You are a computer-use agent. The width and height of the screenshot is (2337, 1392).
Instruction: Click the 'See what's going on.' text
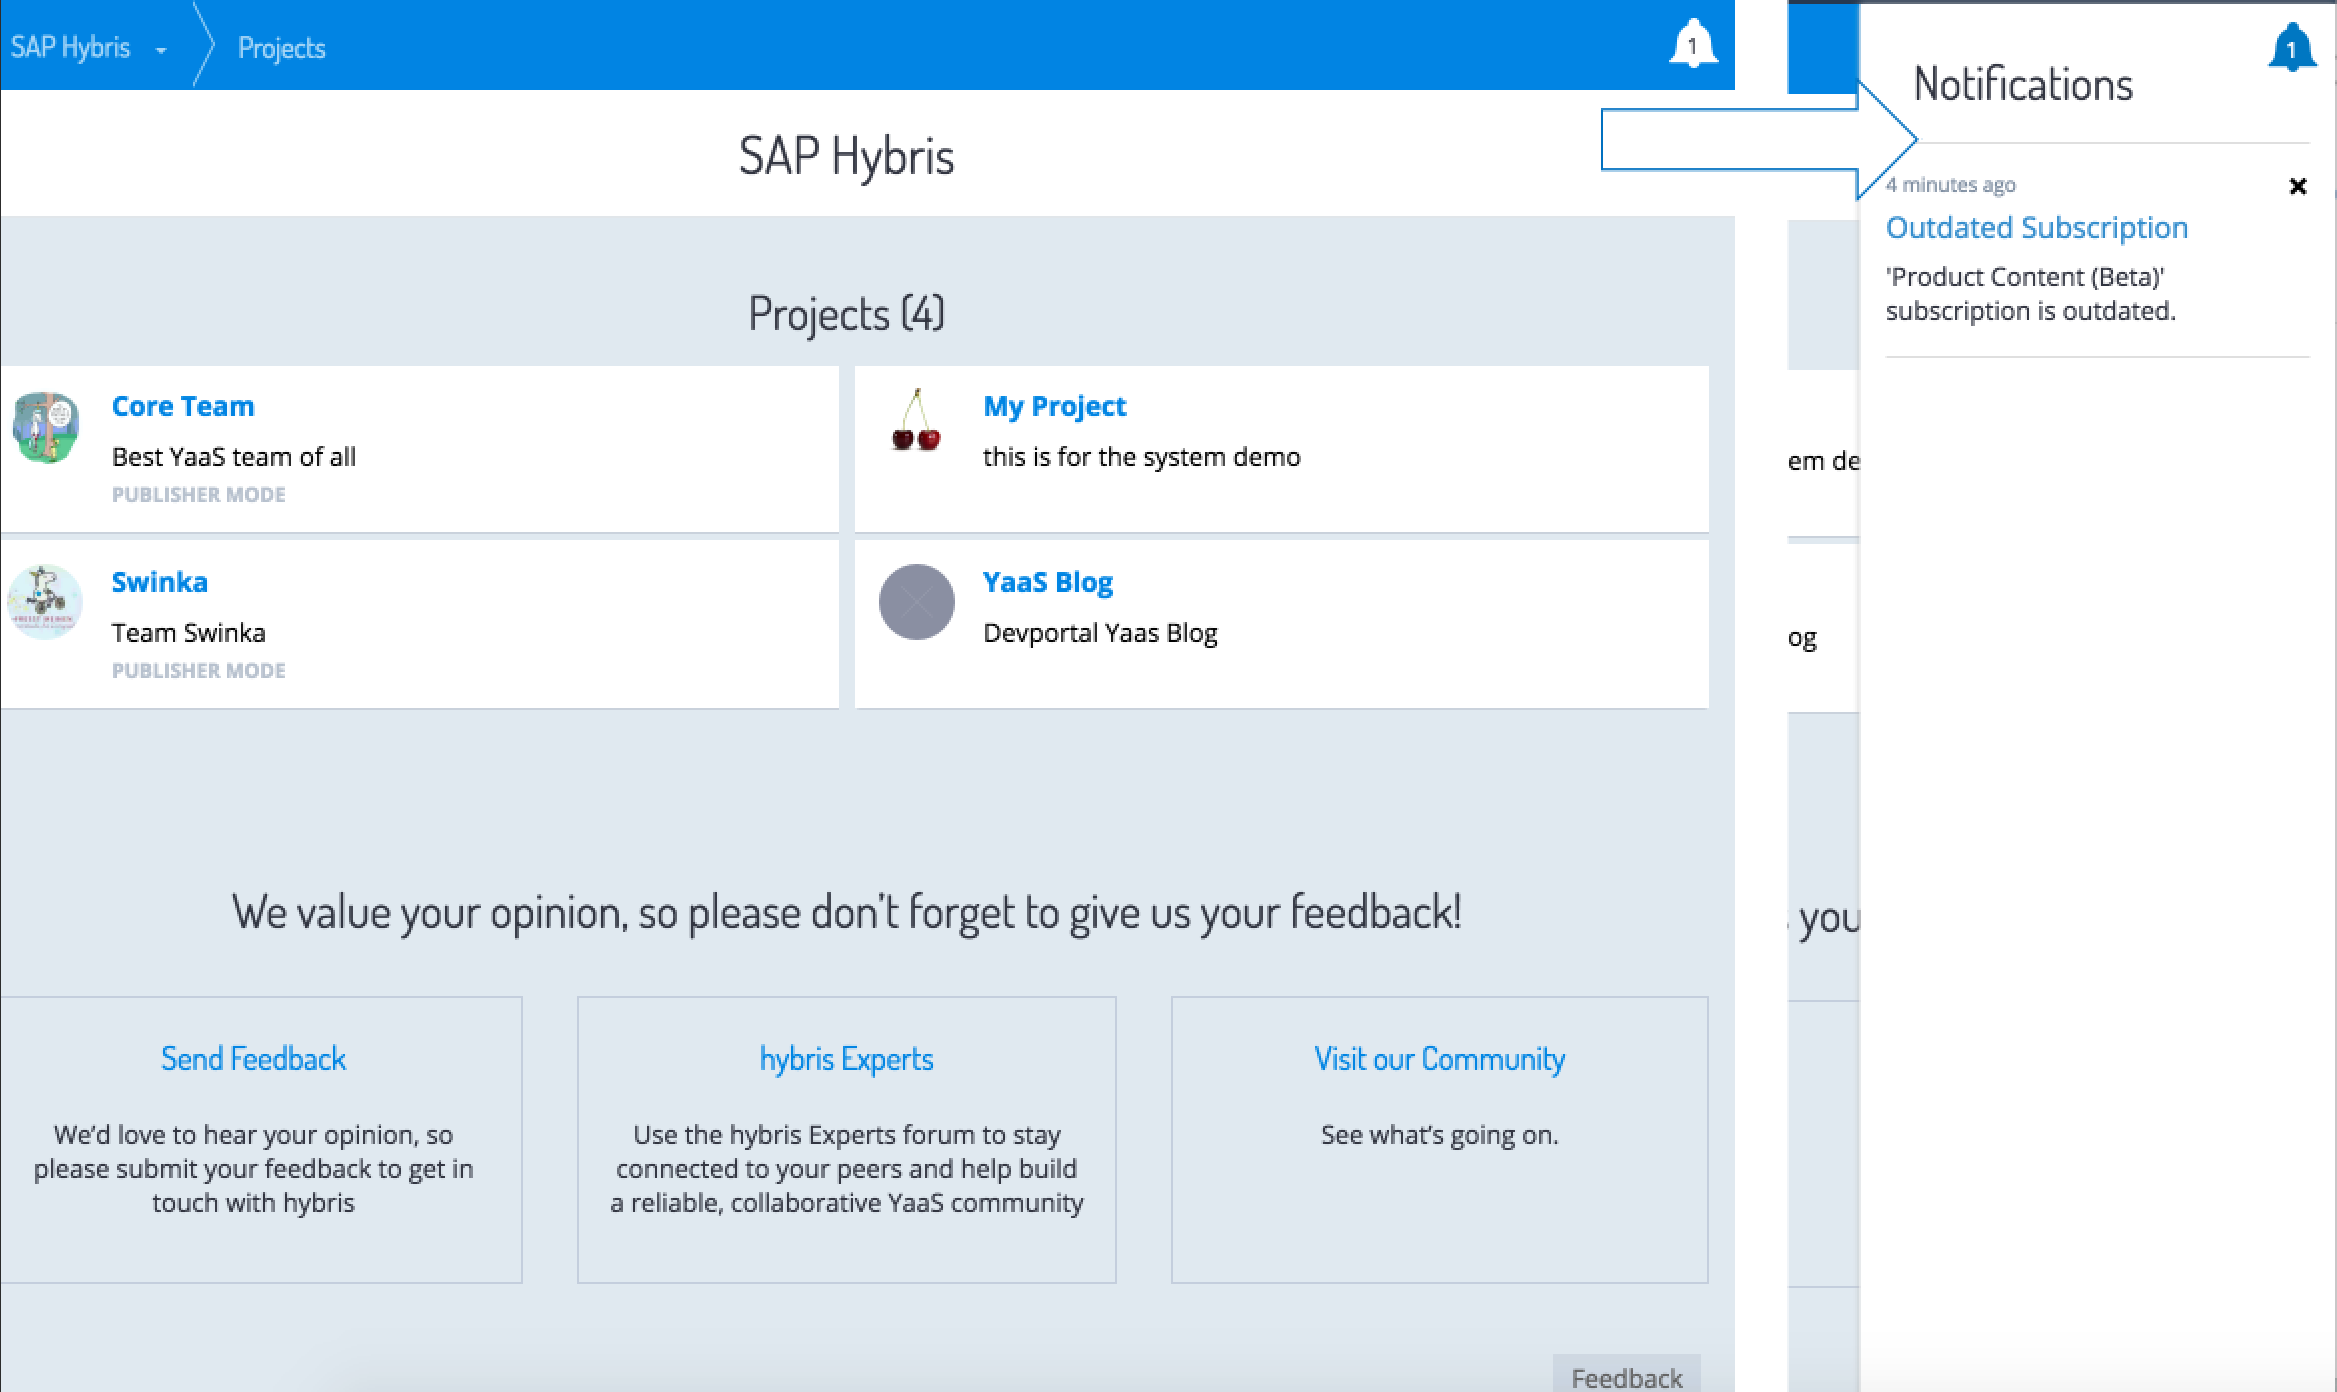point(1439,1135)
